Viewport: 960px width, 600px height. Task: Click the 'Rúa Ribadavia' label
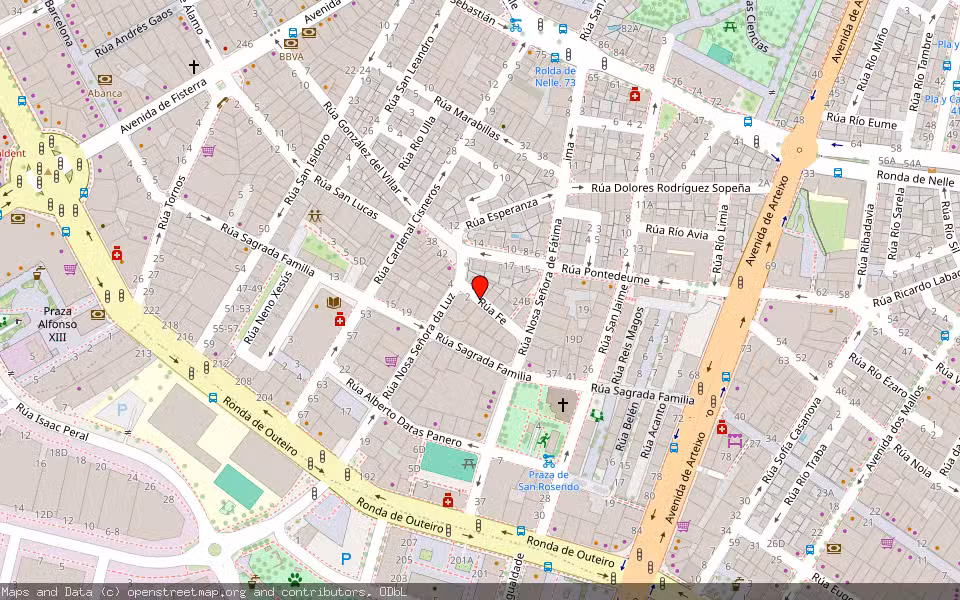click(866, 239)
